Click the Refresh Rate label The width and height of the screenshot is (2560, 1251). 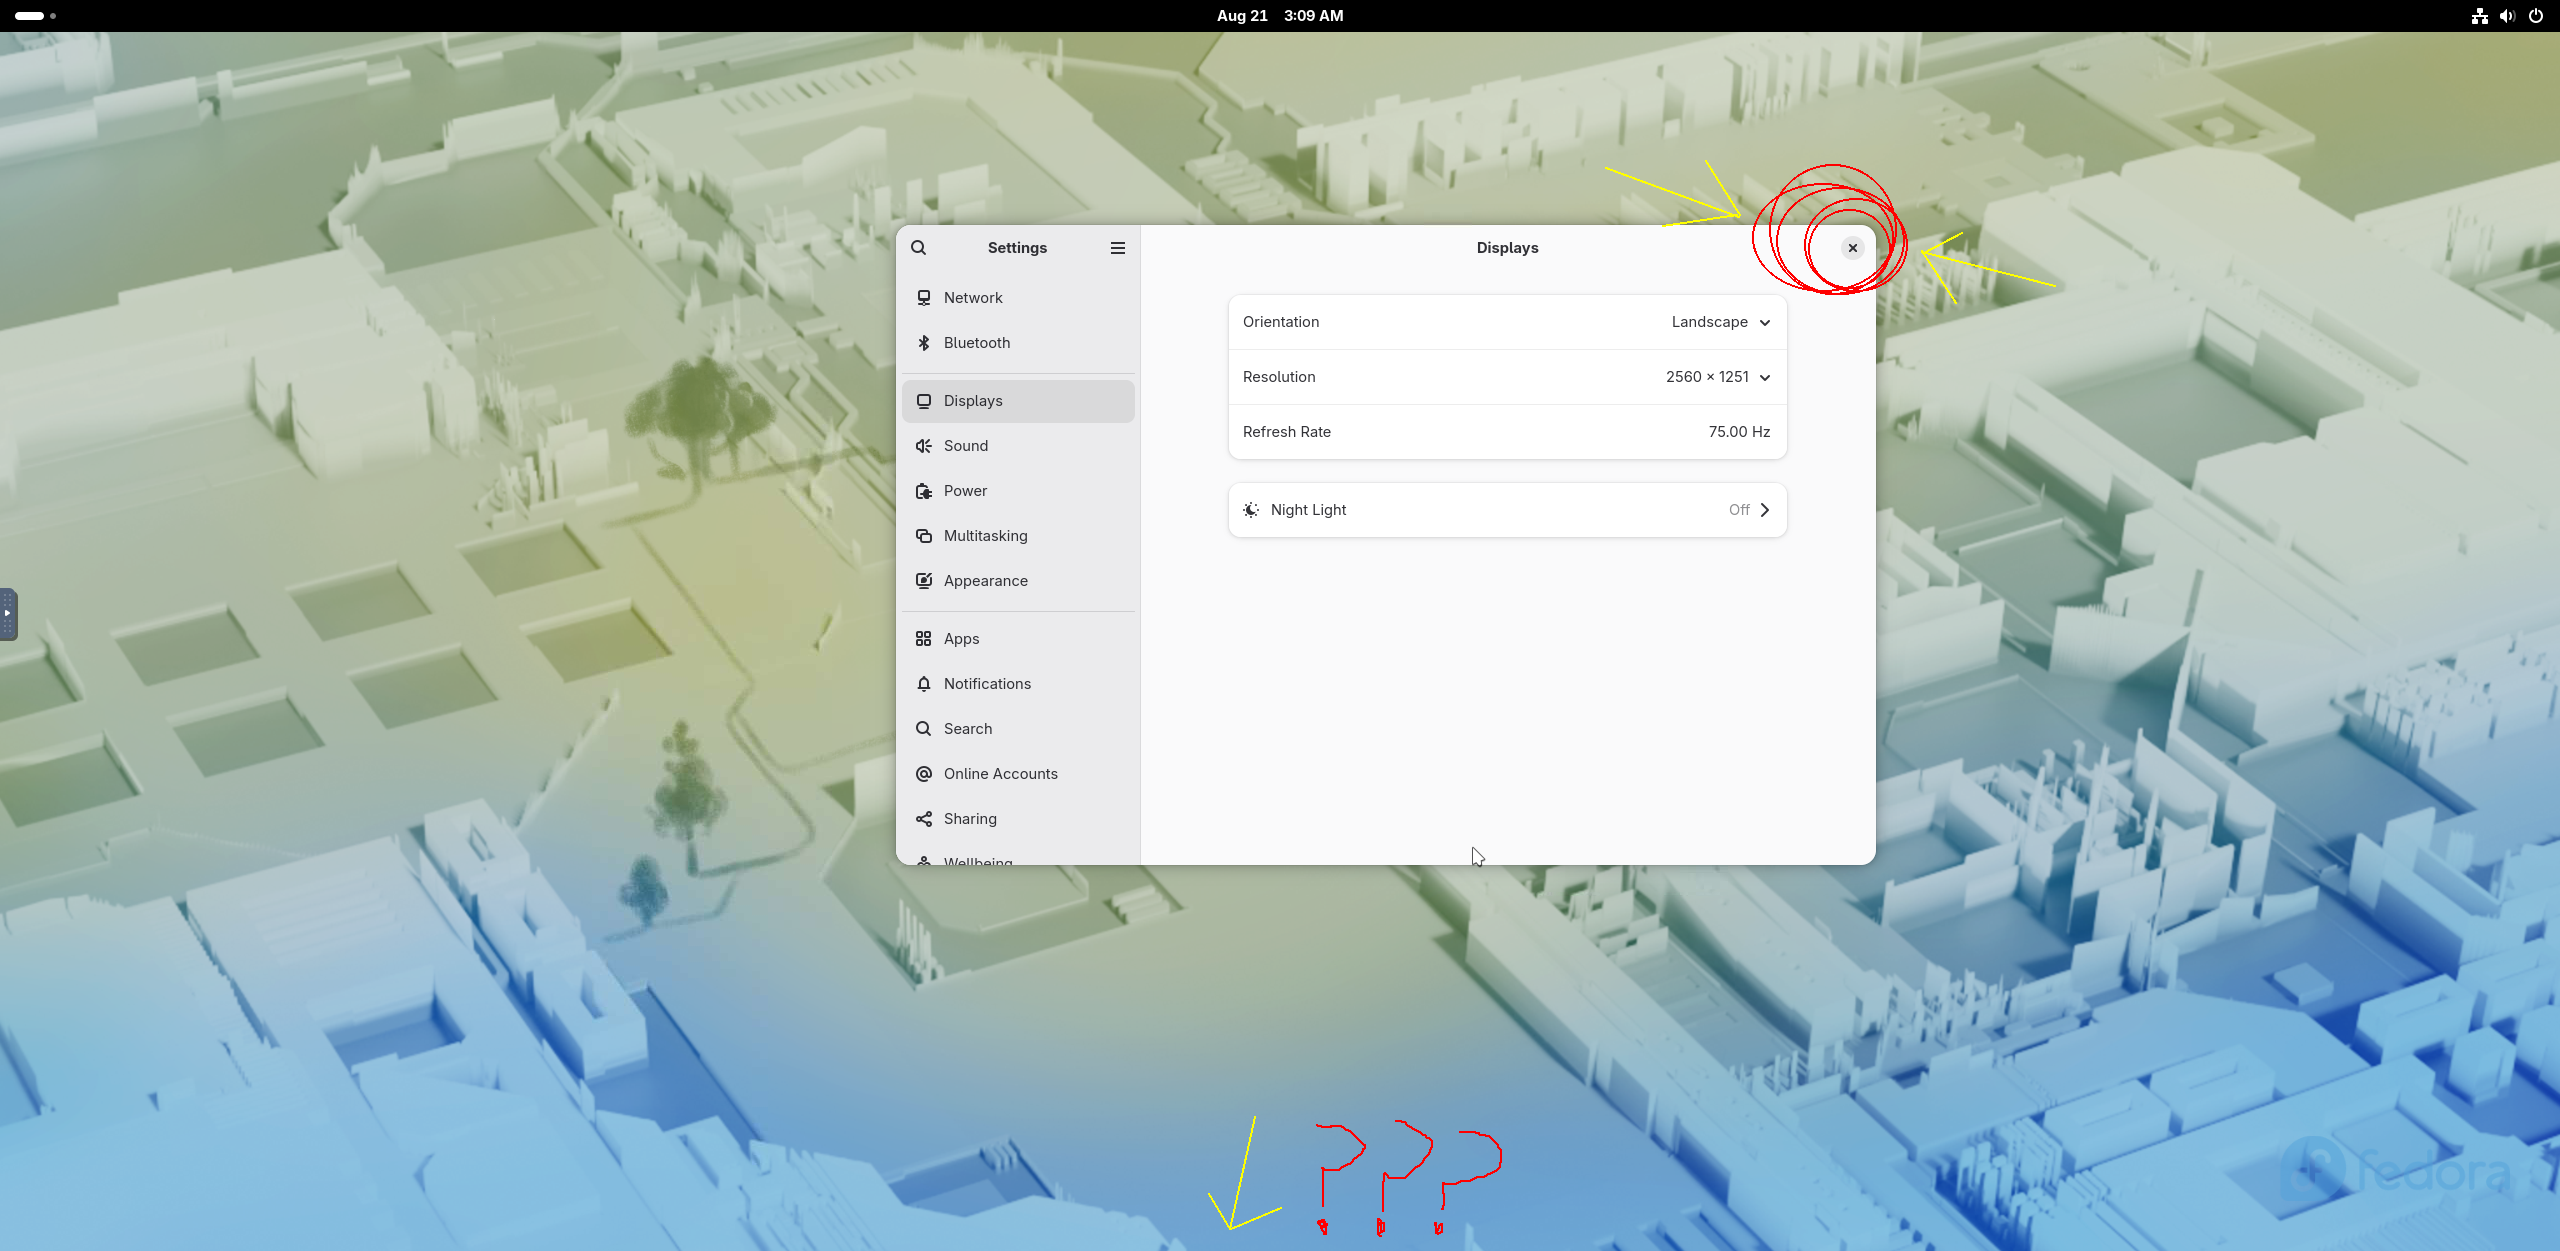[1287, 432]
